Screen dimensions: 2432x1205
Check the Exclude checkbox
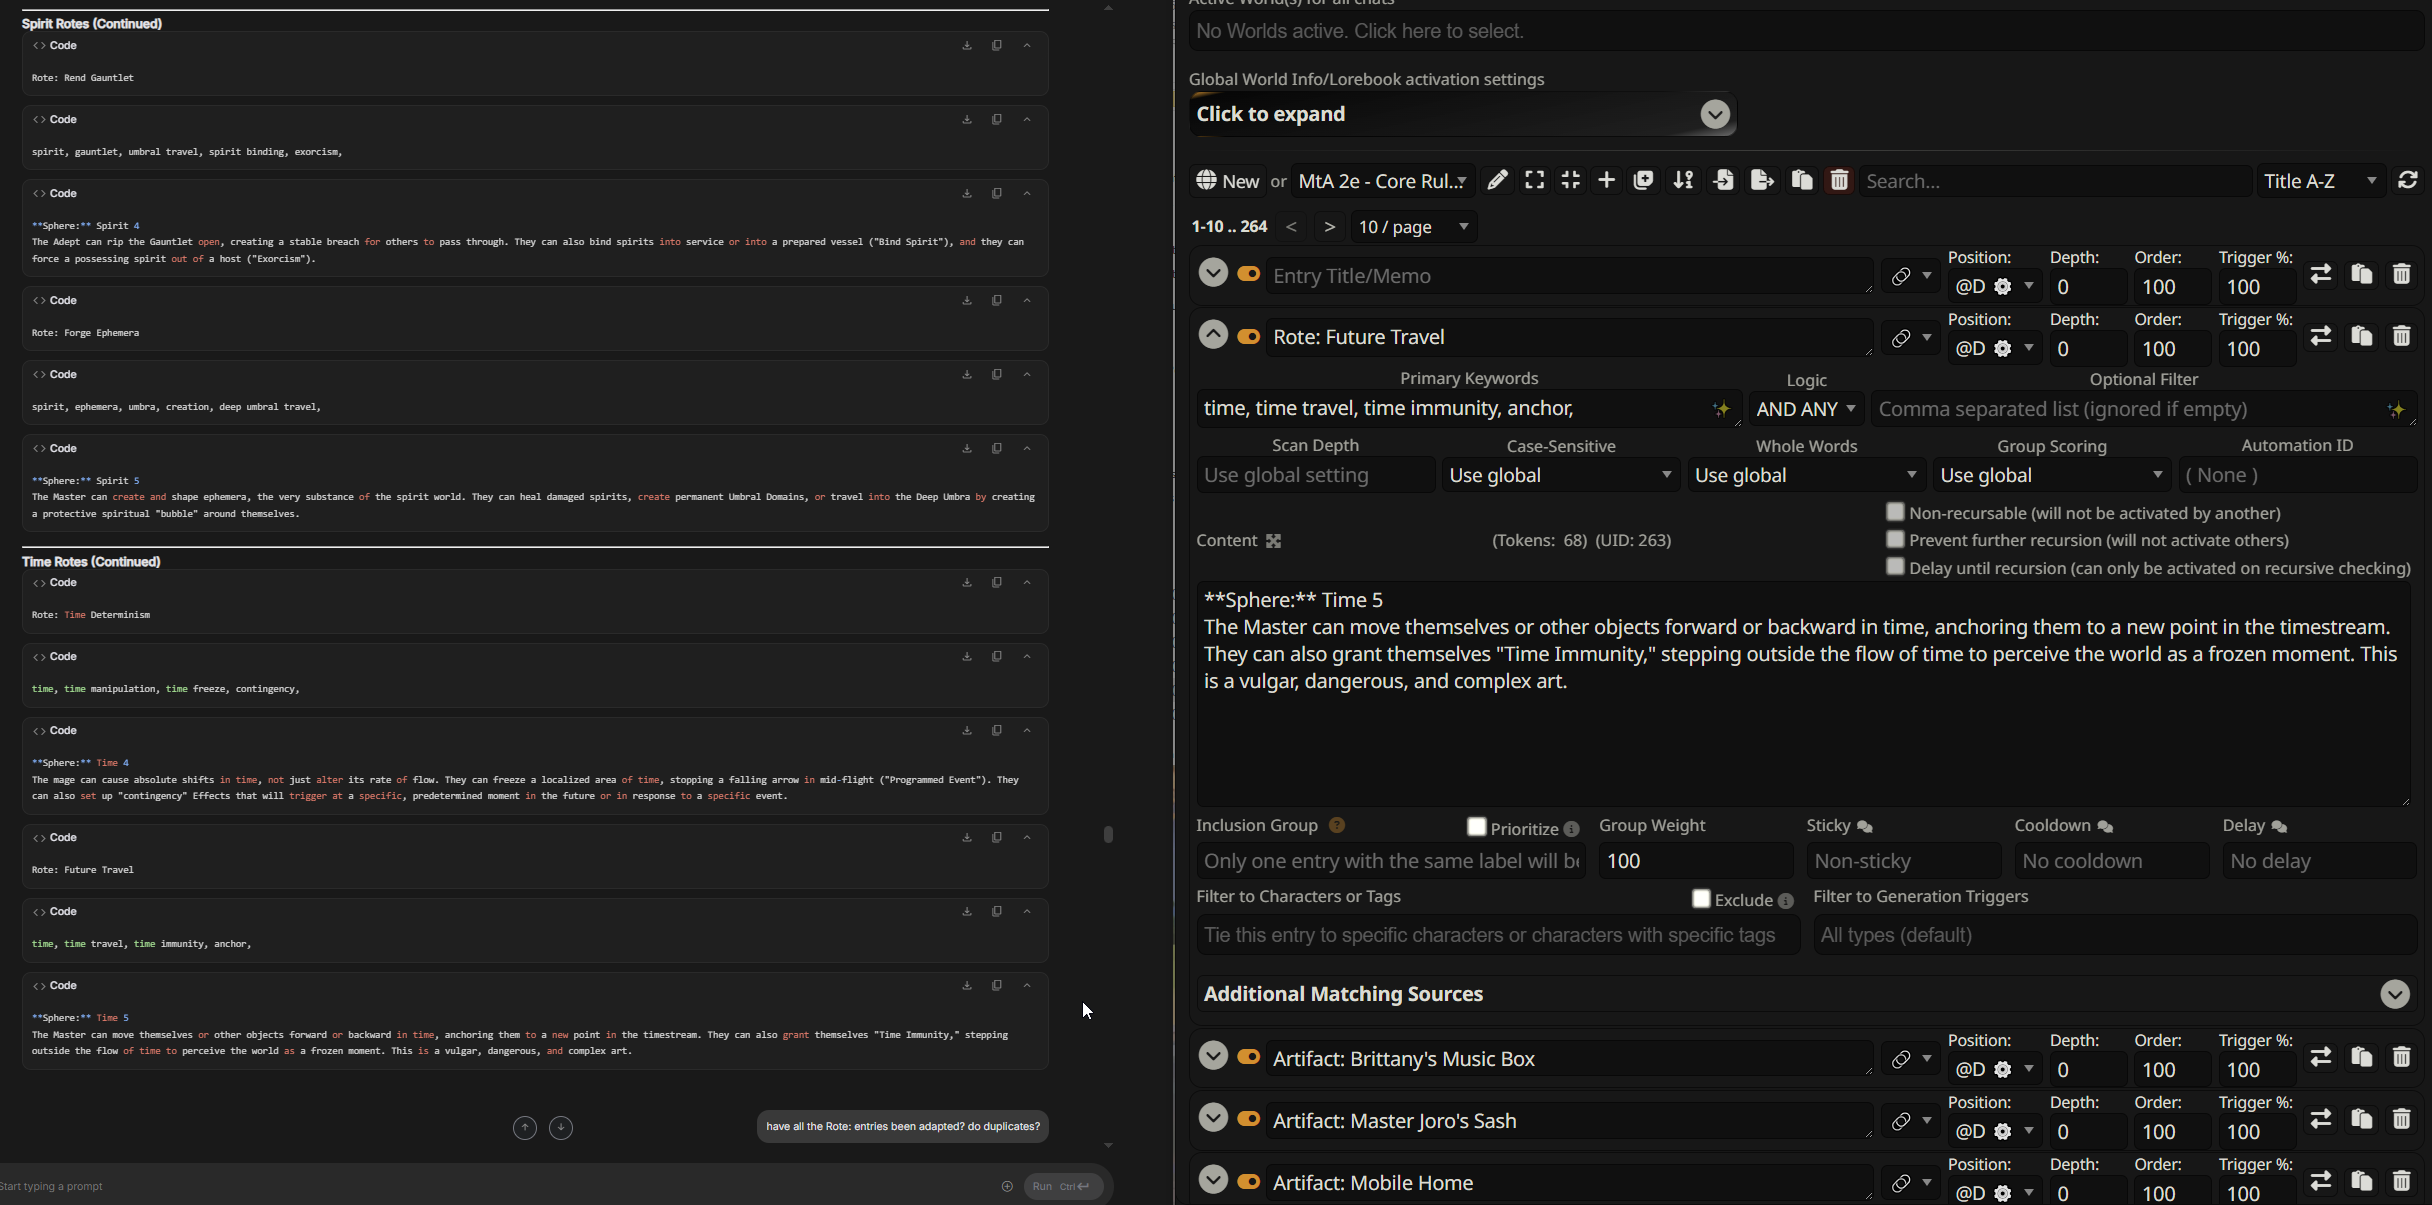coord(1700,898)
